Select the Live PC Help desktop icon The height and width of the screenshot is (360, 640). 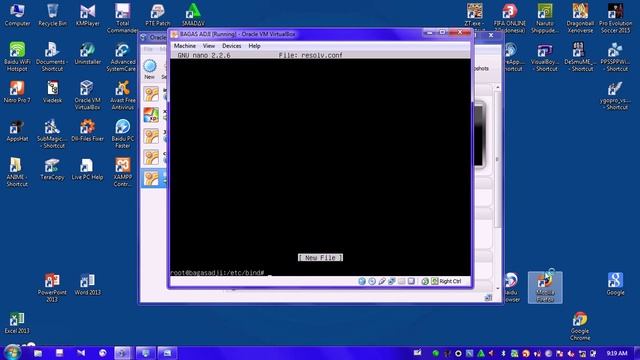pos(87,169)
